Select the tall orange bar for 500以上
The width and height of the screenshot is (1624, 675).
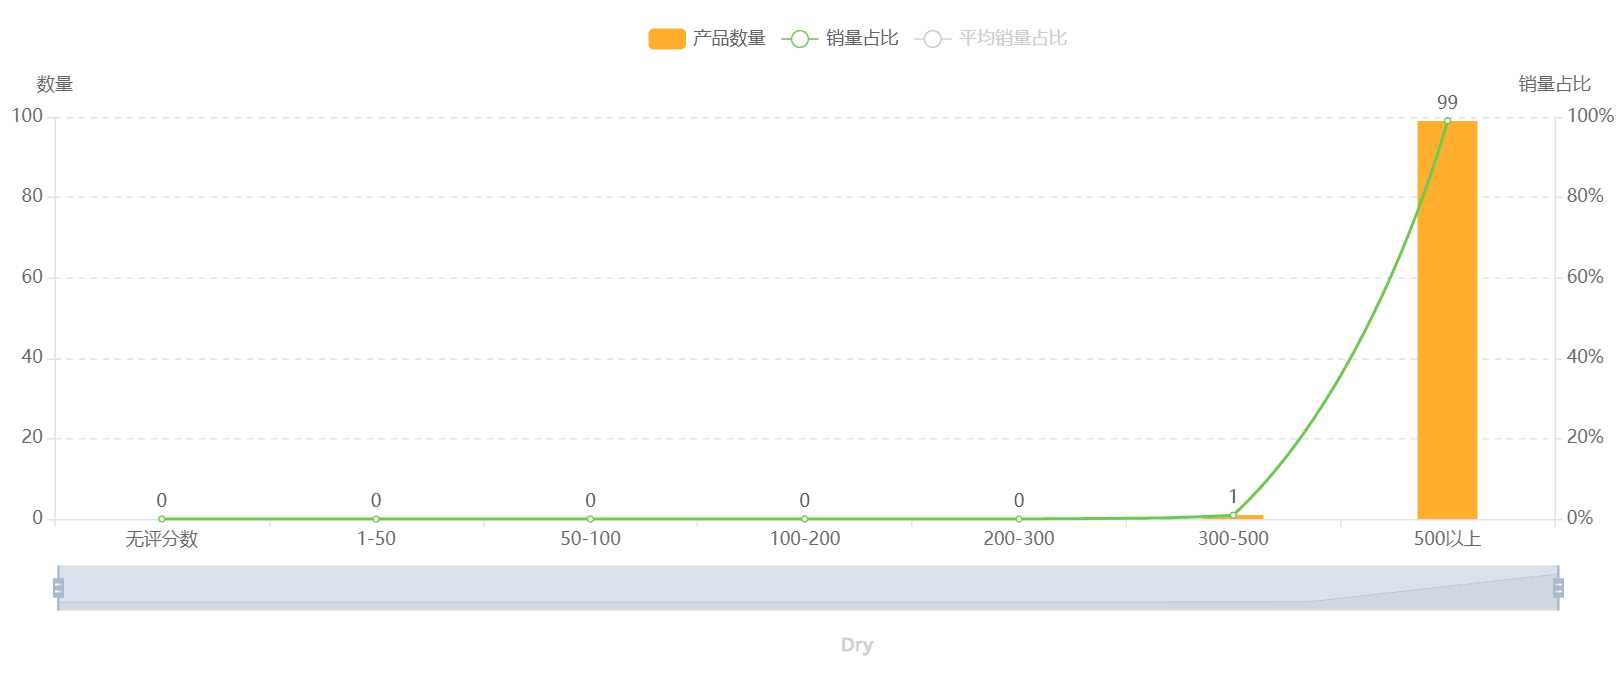1447,320
